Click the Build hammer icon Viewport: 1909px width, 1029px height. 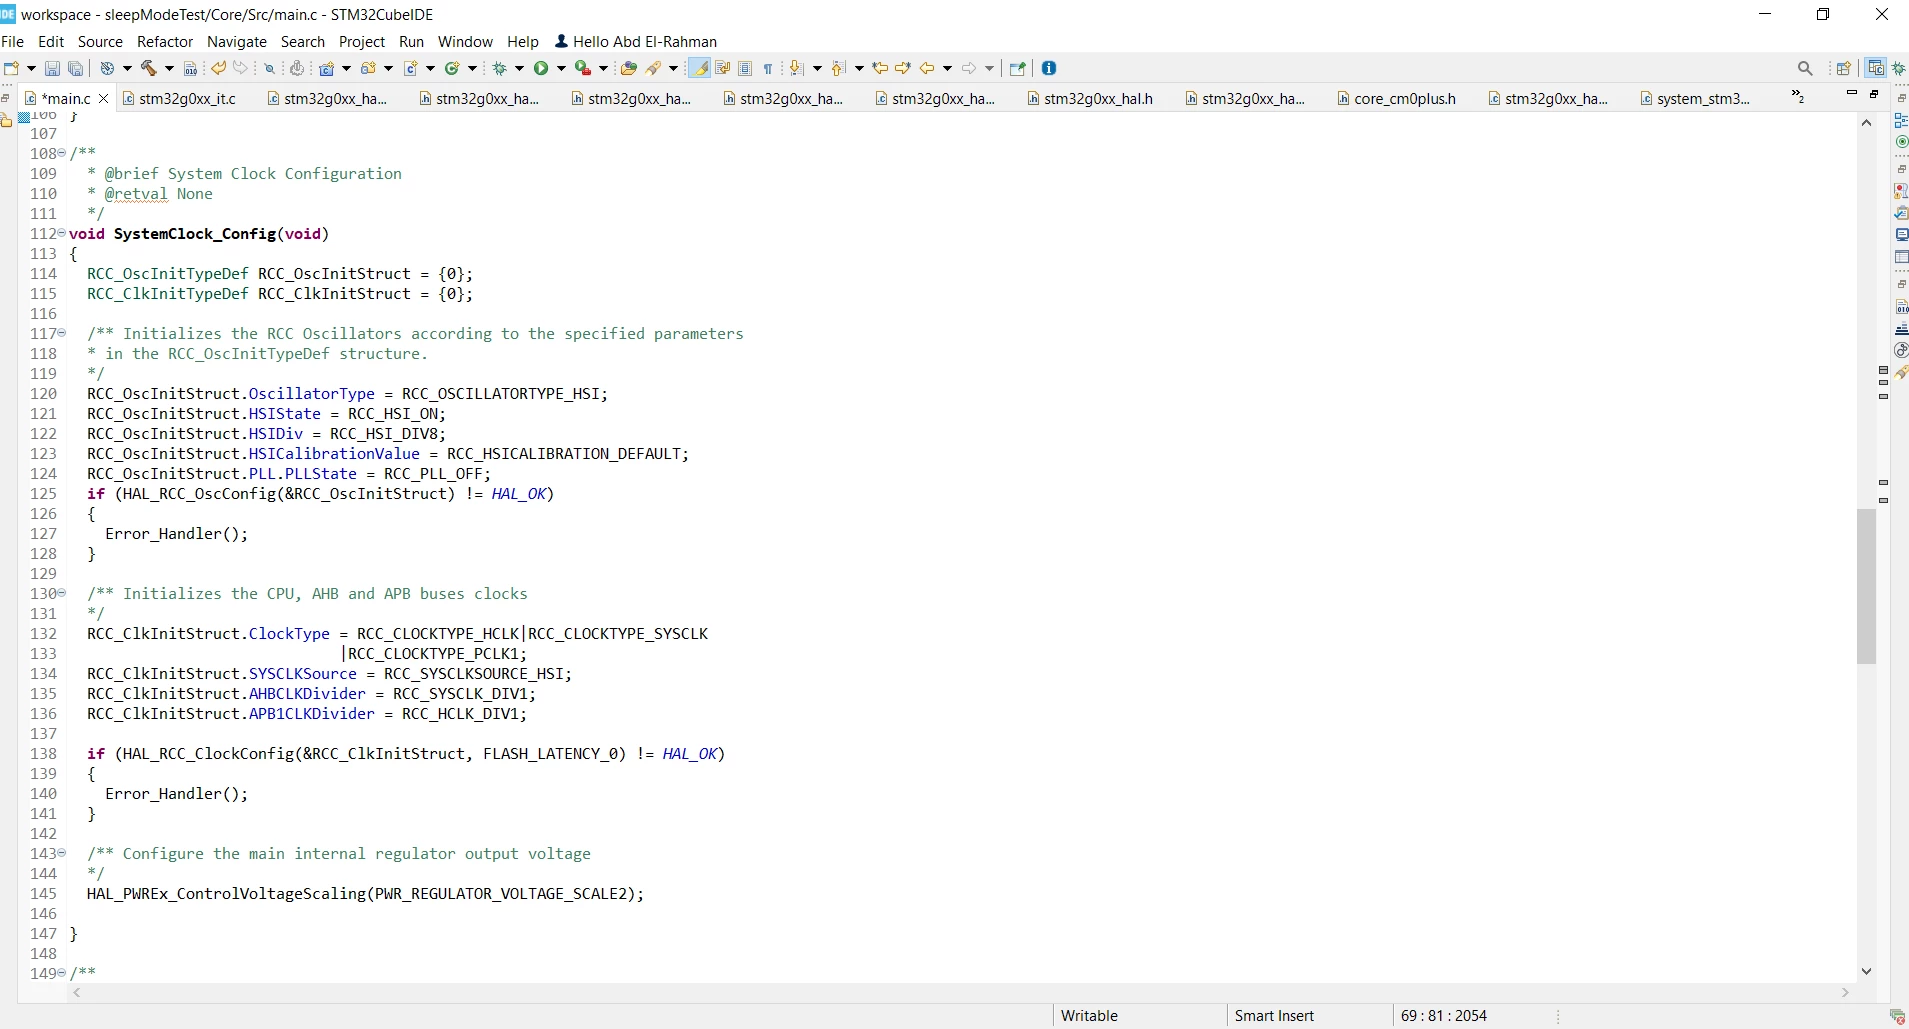pyautogui.click(x=149, y=68)
